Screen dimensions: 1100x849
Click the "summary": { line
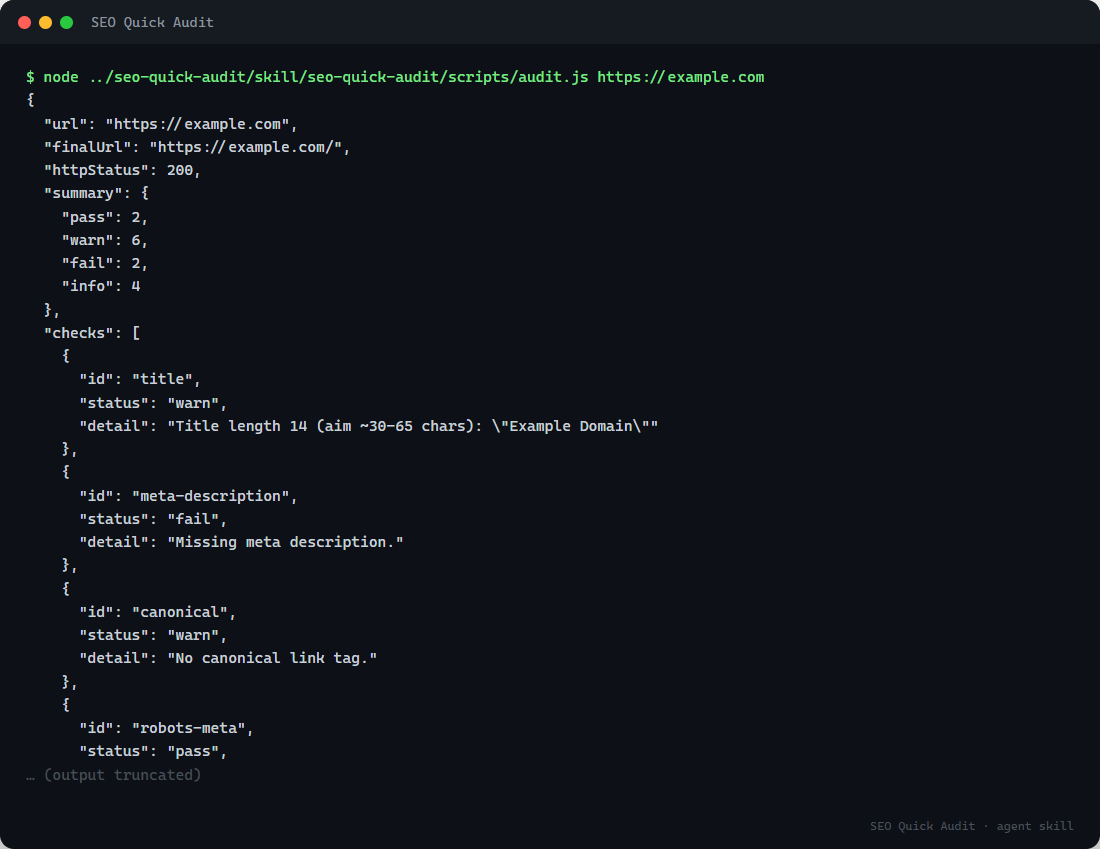click(x=96, y=194)
